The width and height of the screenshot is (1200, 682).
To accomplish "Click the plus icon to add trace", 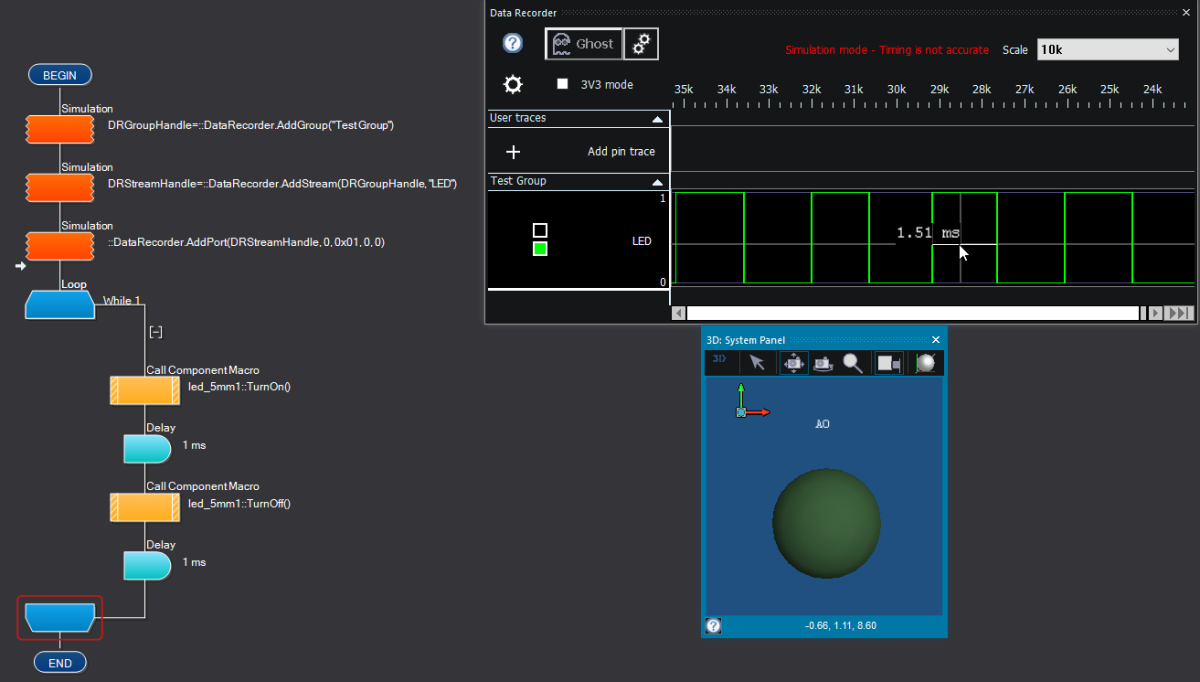I will (513, 152).
